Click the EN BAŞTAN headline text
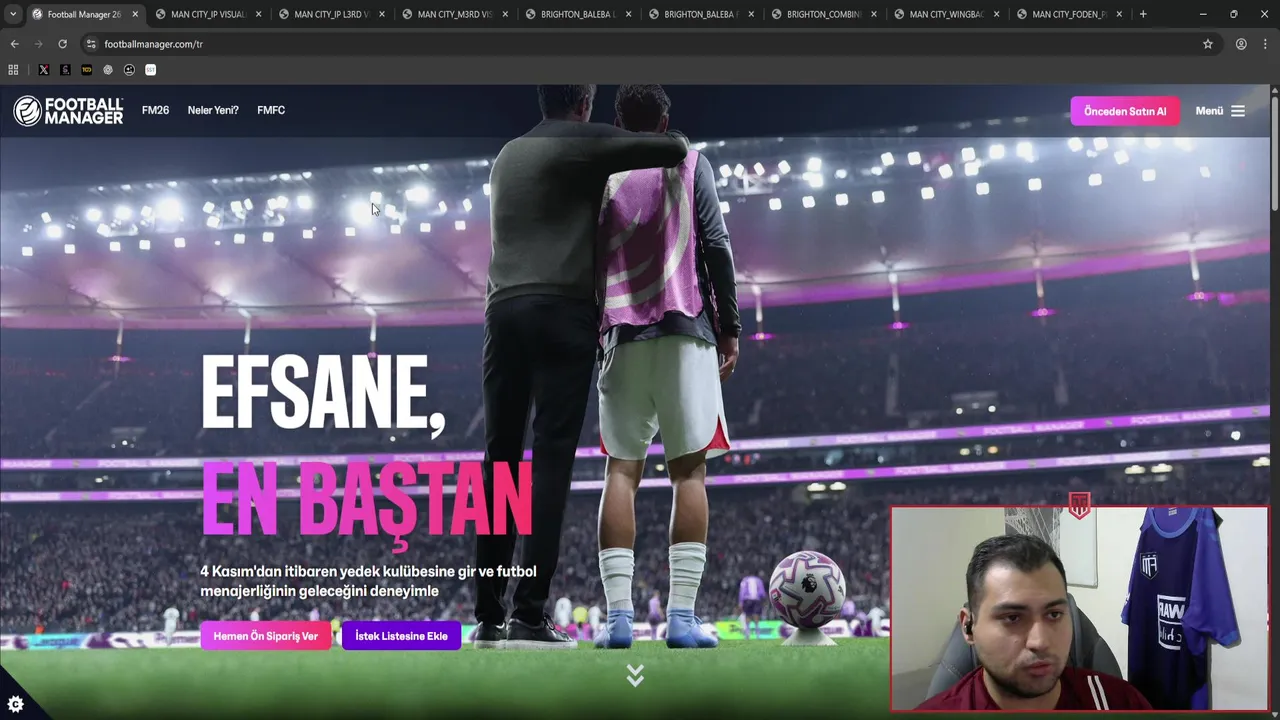The image size is (1280, 720). (366, 501)
